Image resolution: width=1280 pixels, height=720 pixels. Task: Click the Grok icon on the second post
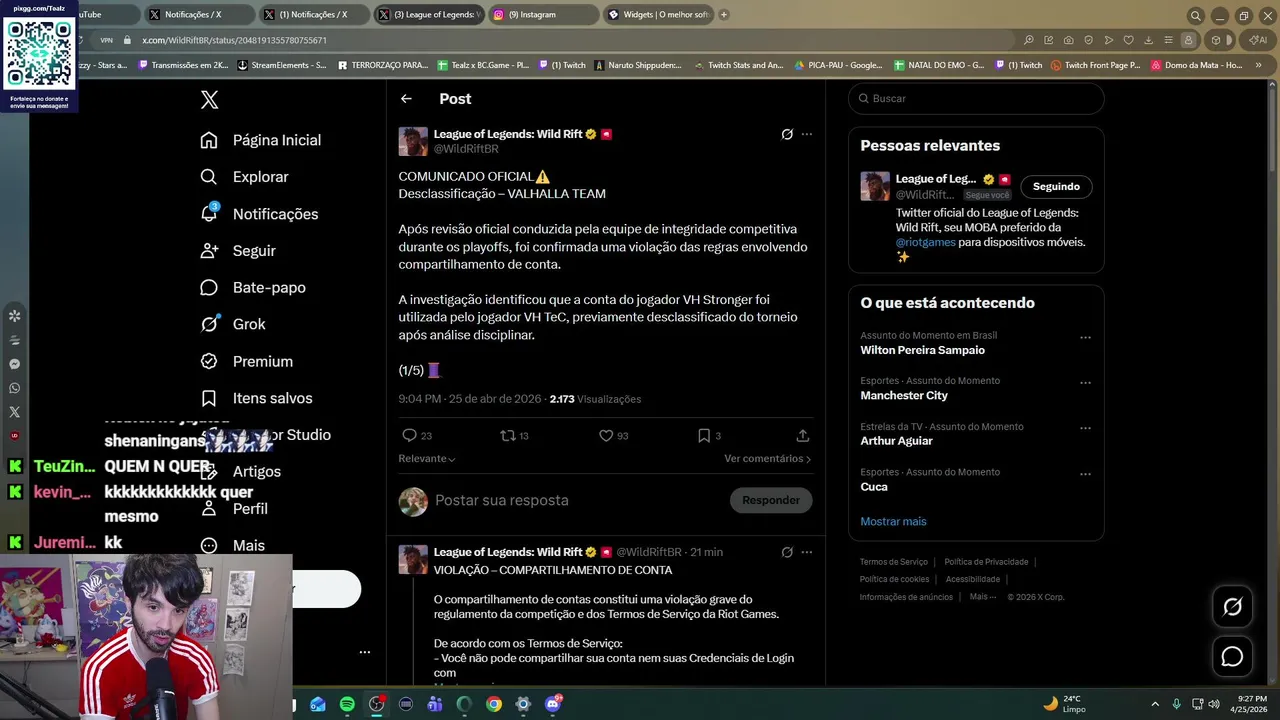point(787,552)
